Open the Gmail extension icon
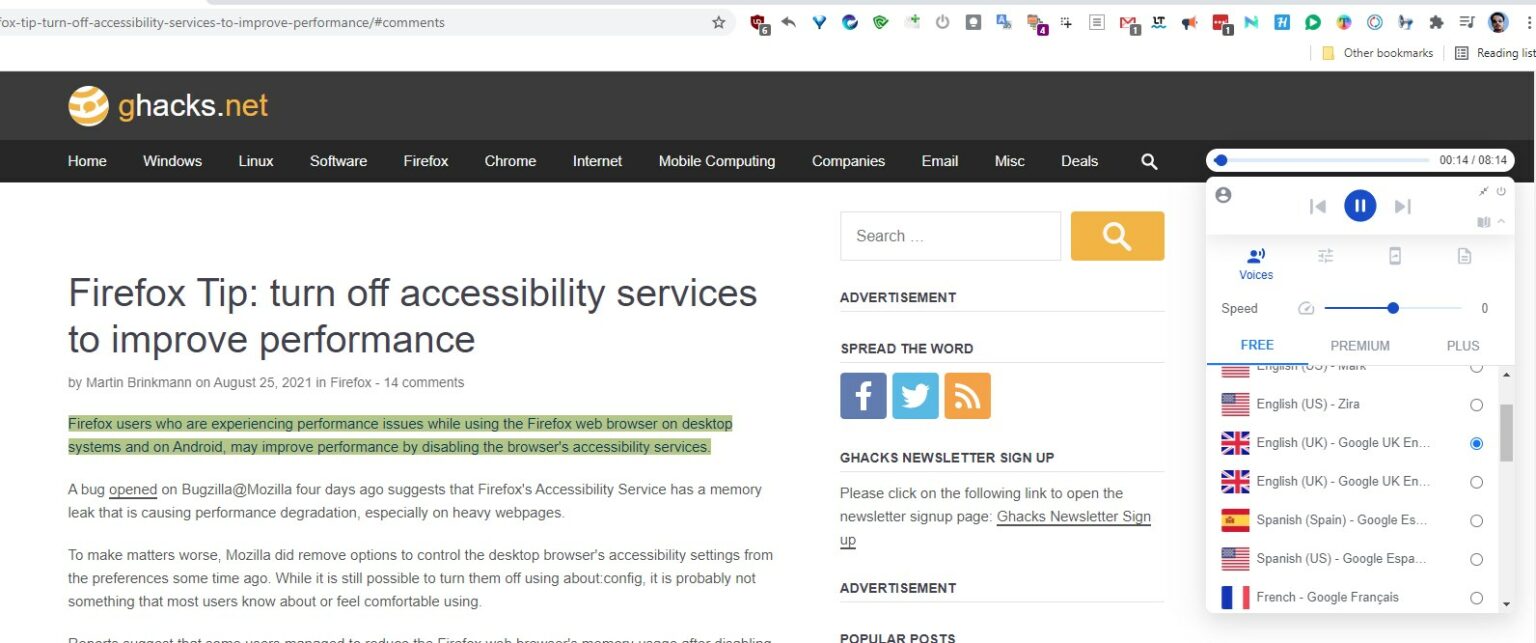The width and height of the screenshot is (1536, 643). [1127, 22]
